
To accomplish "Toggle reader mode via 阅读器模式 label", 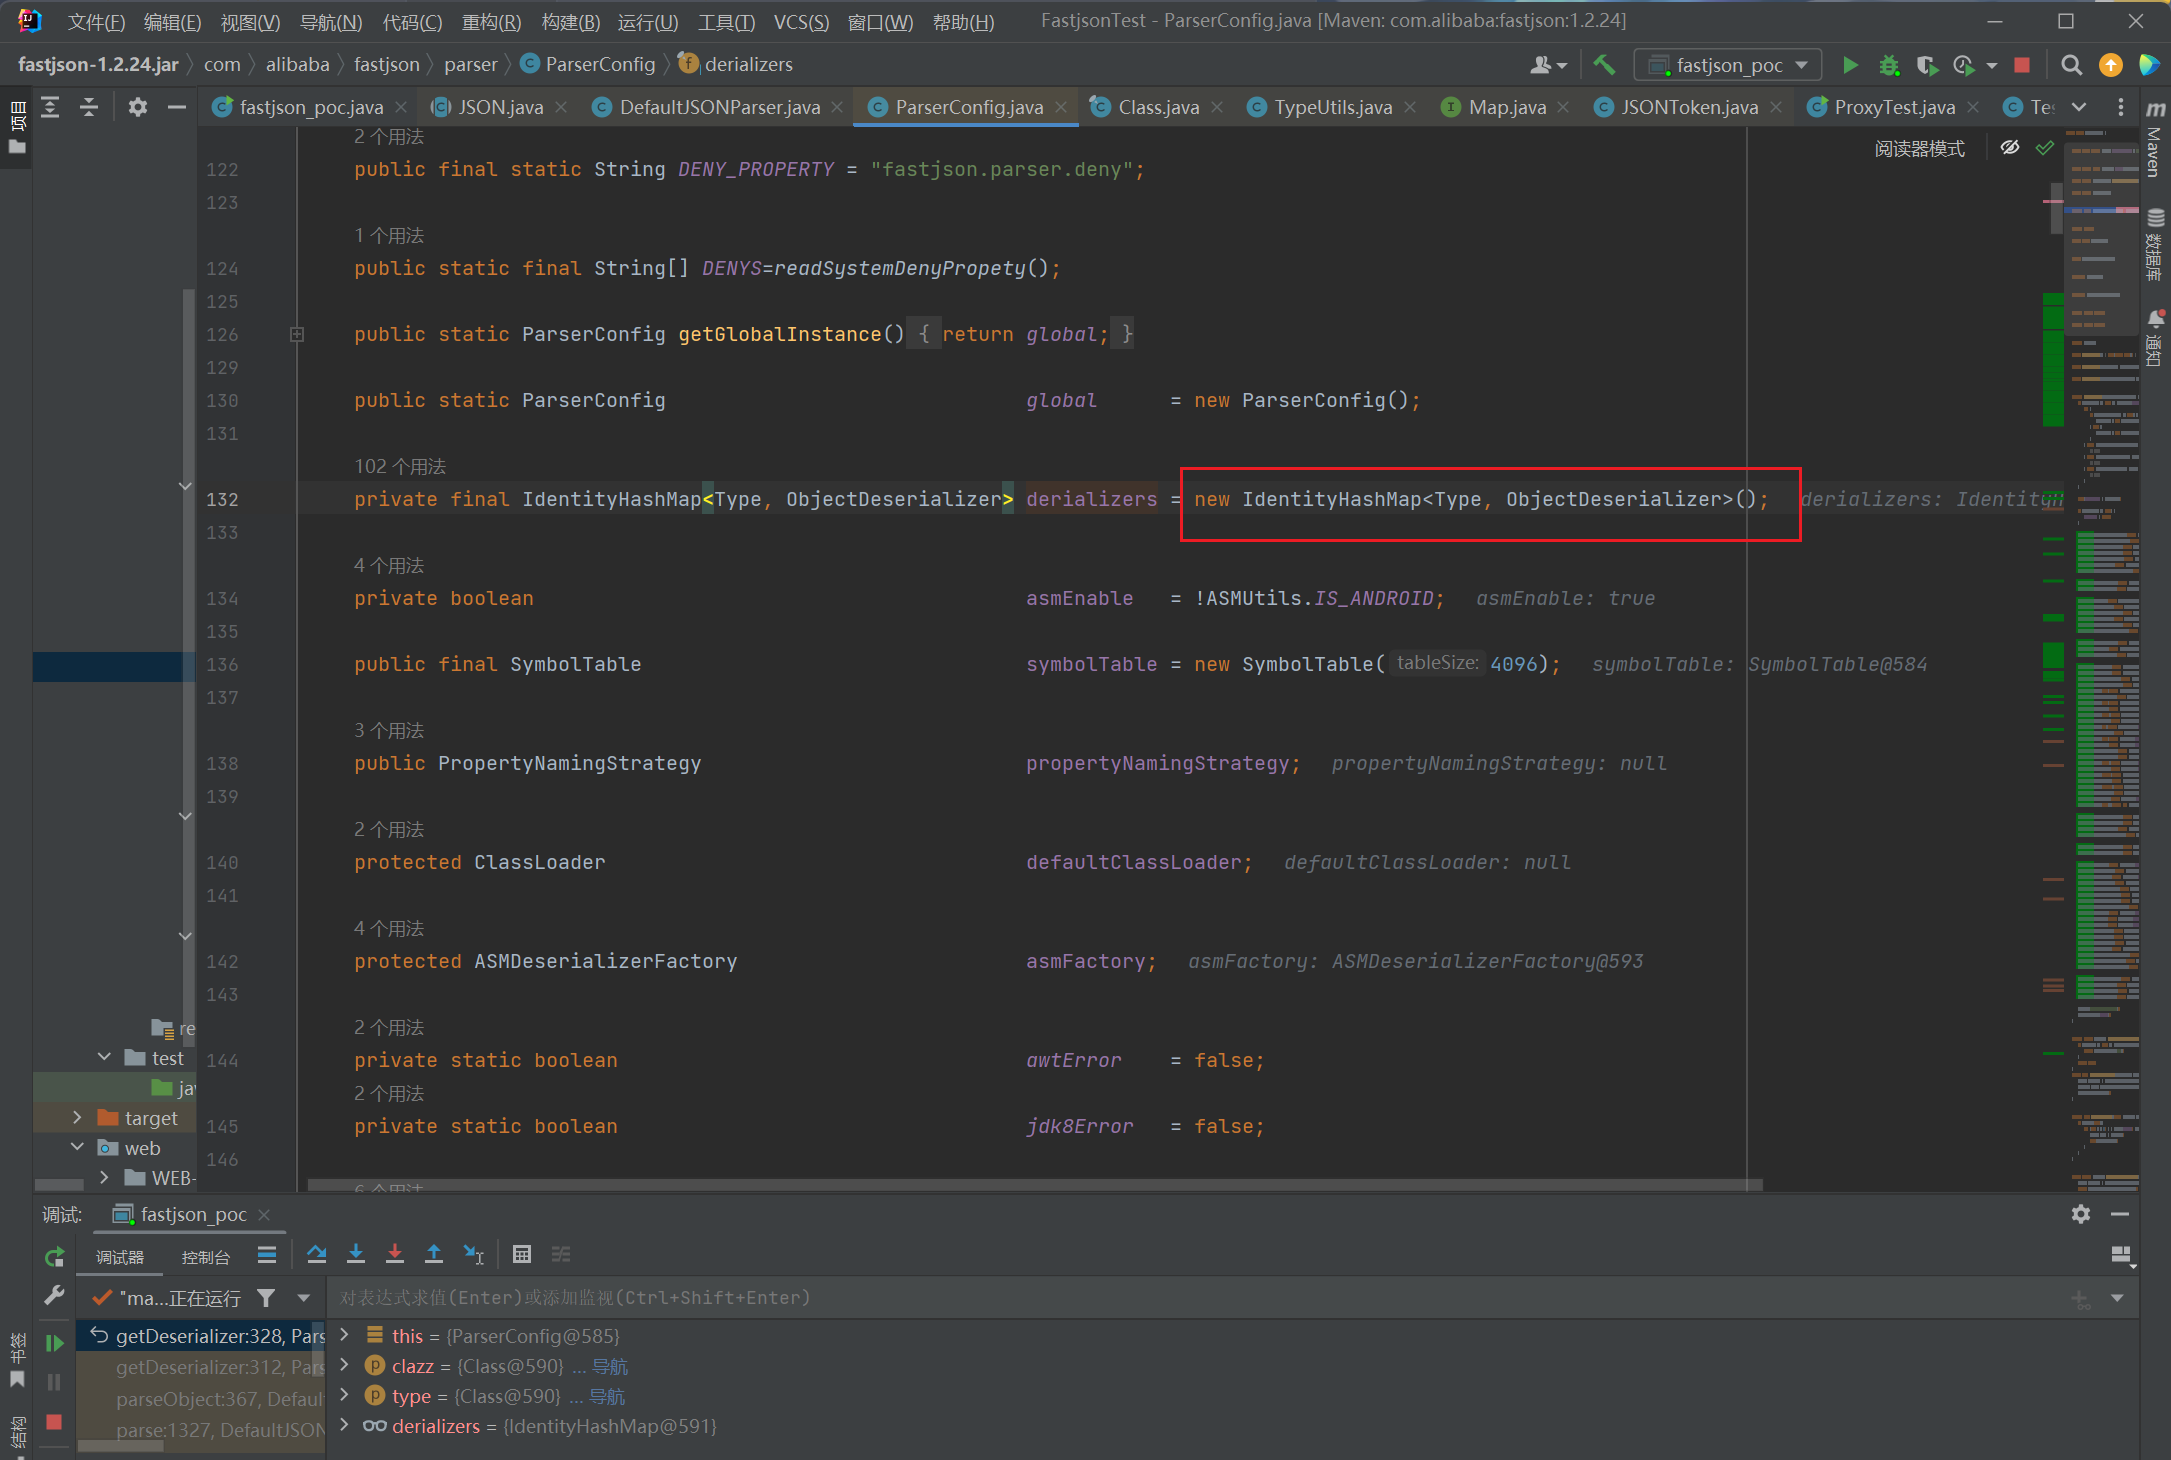I will tap(1919, 149).
